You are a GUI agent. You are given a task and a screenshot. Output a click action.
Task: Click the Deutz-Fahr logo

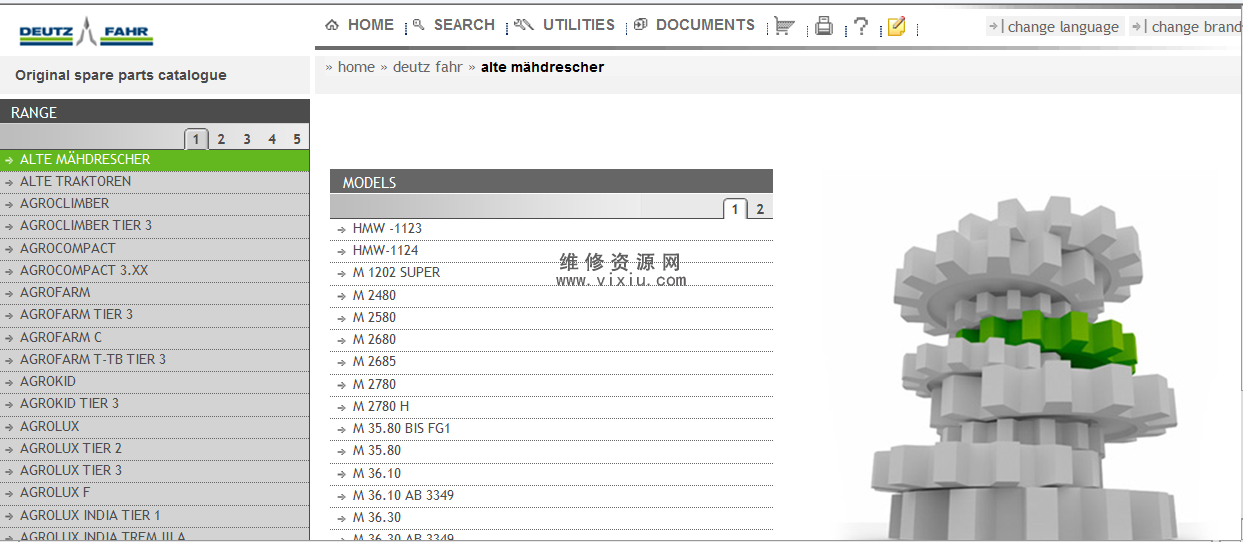[x=85, y=33]
